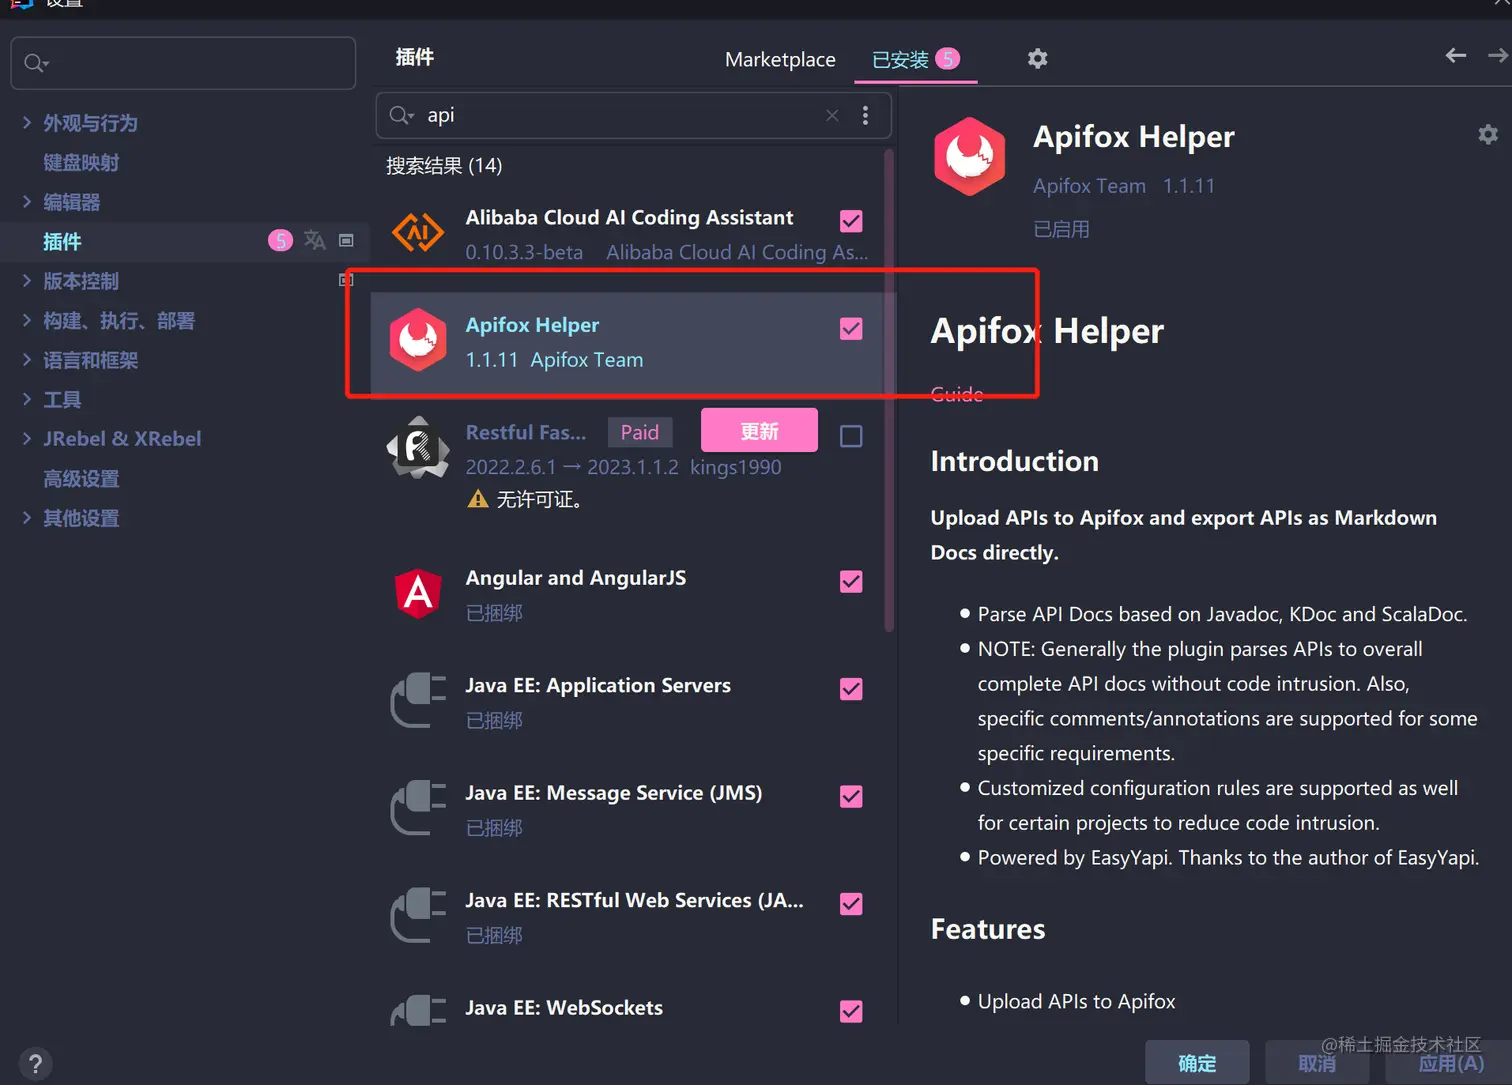Toggle the Angular and AngularJS checkbox
The image size is (1512, 1085).
(851, 582)
